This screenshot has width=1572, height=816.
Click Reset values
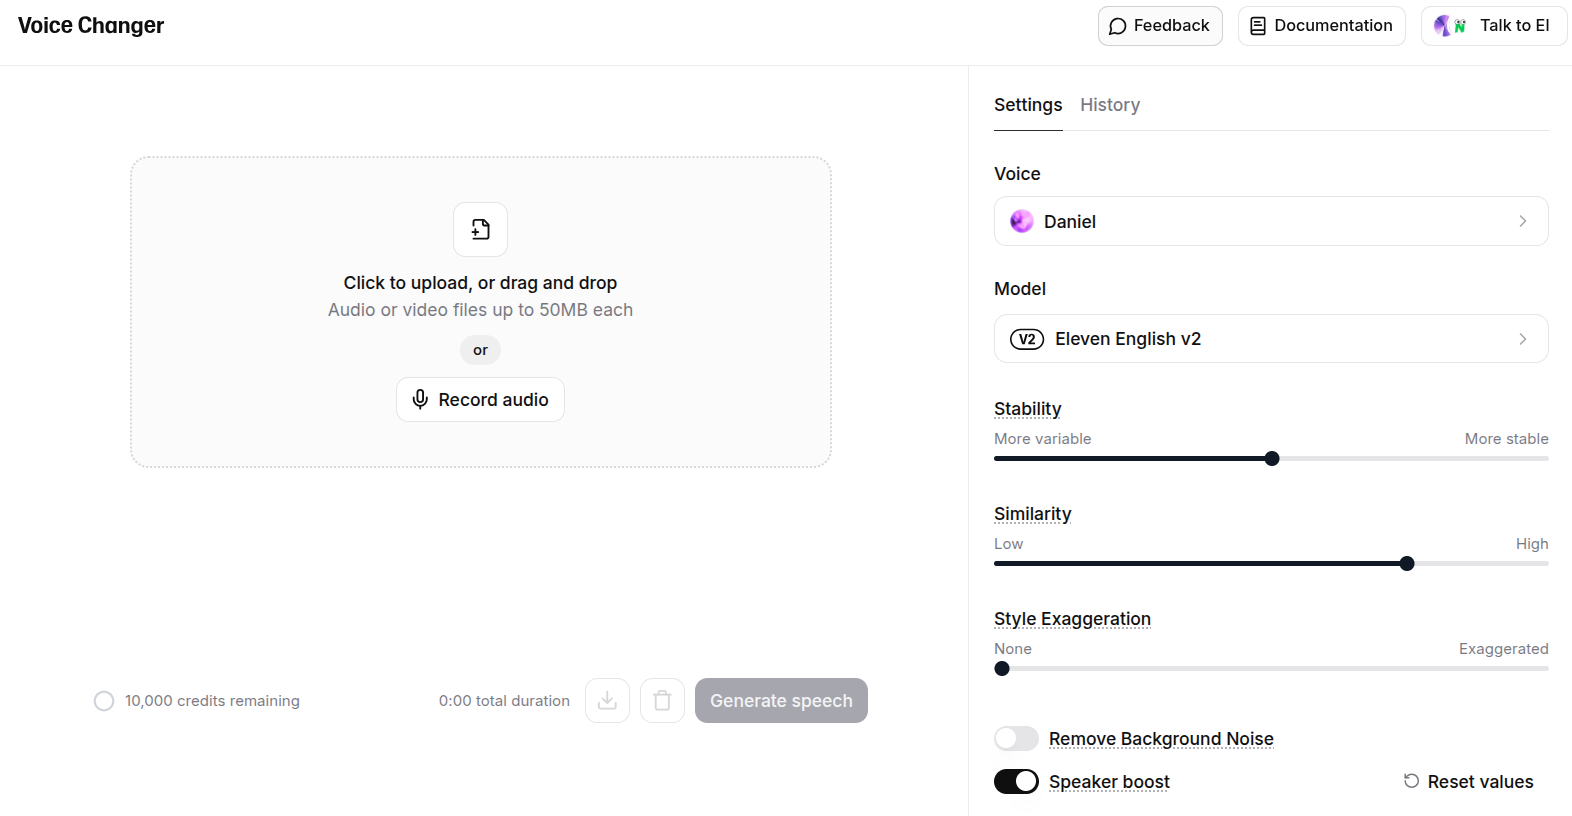tap(1468, 781)
